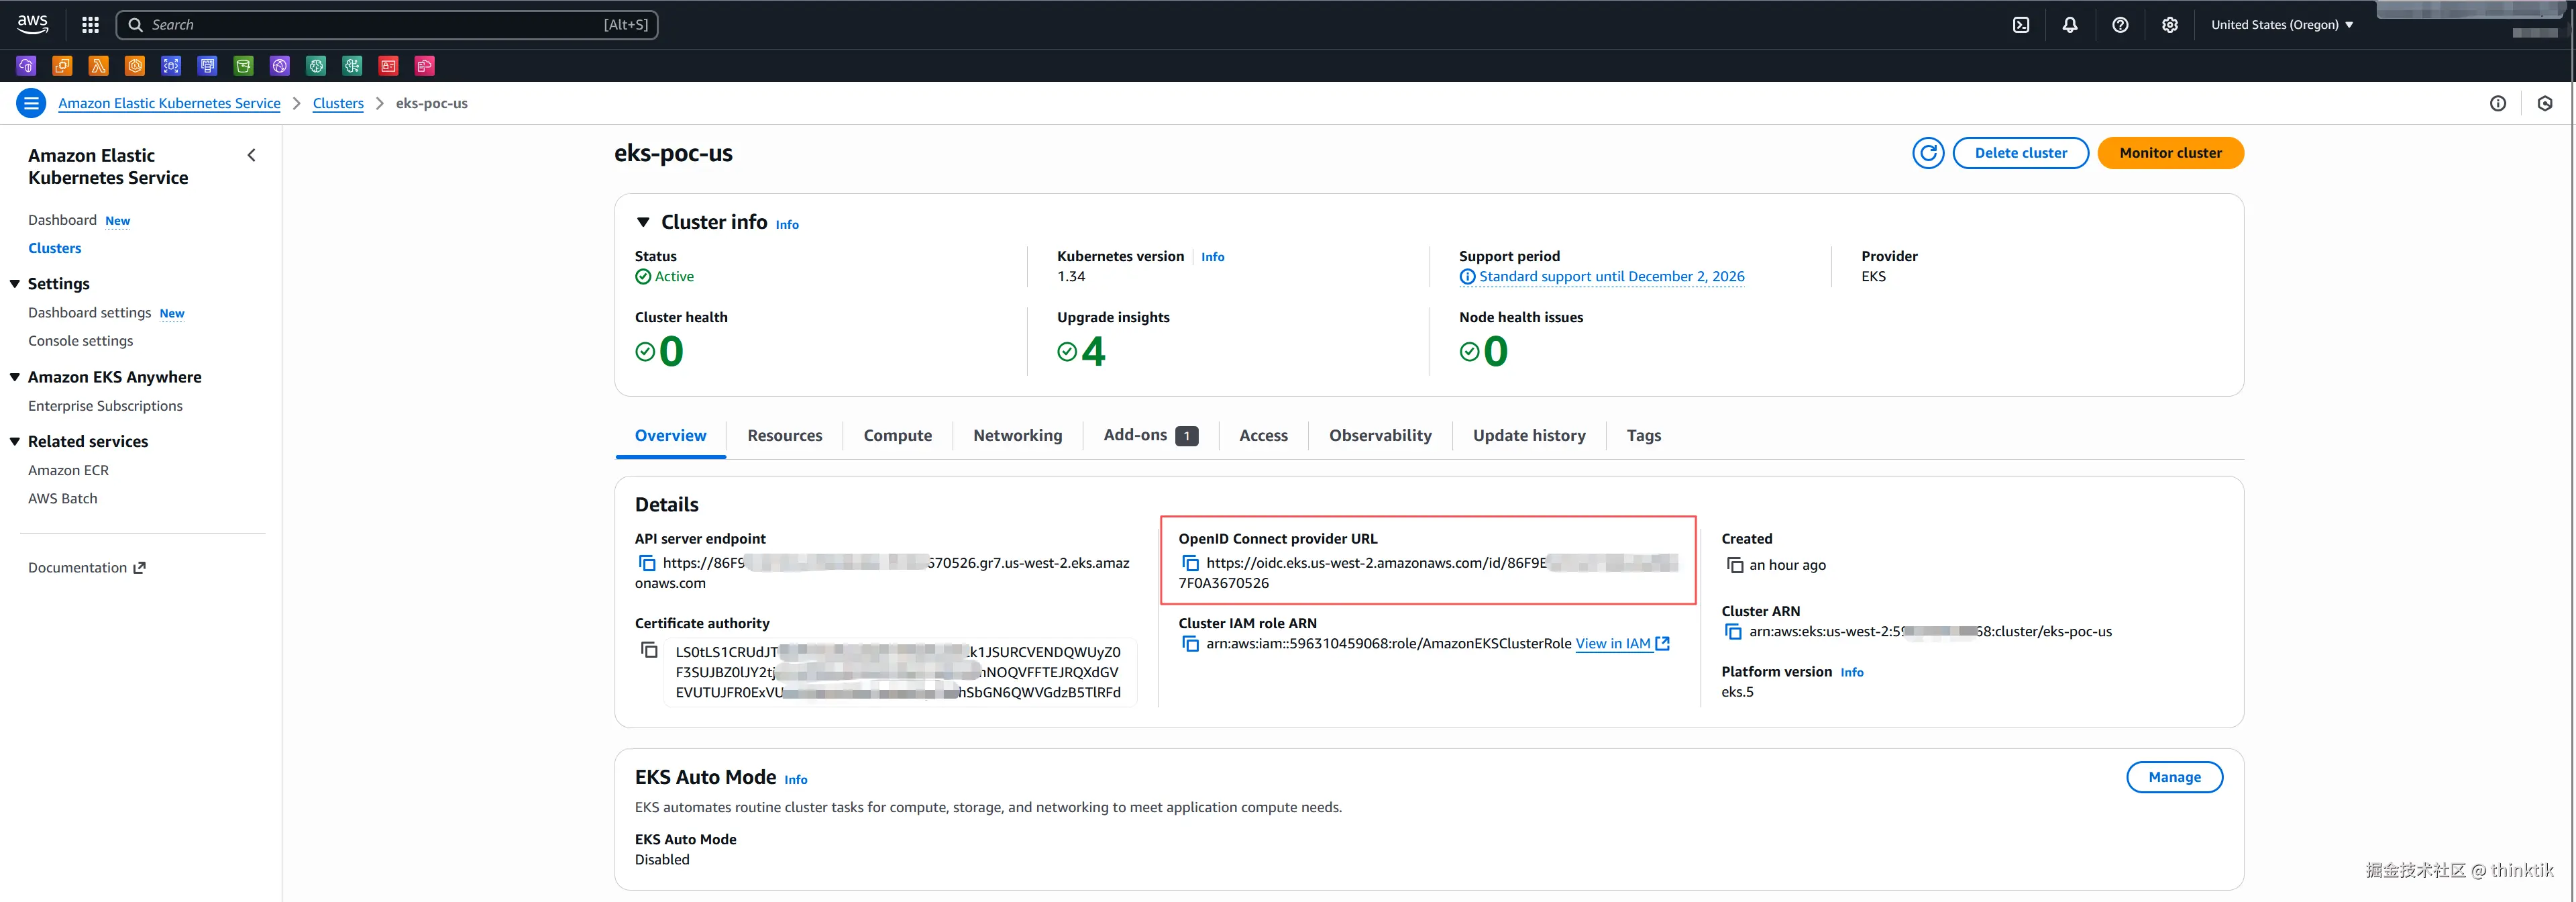Open the notifications bell icon
Viewport: 2576px width, 902px height.
[2070, 25]
